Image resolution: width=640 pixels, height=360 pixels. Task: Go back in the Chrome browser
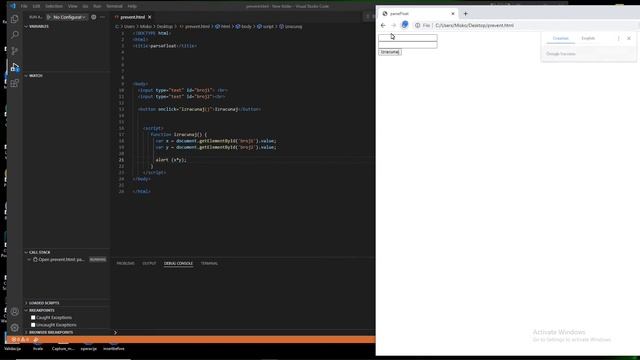click(383, 25)
